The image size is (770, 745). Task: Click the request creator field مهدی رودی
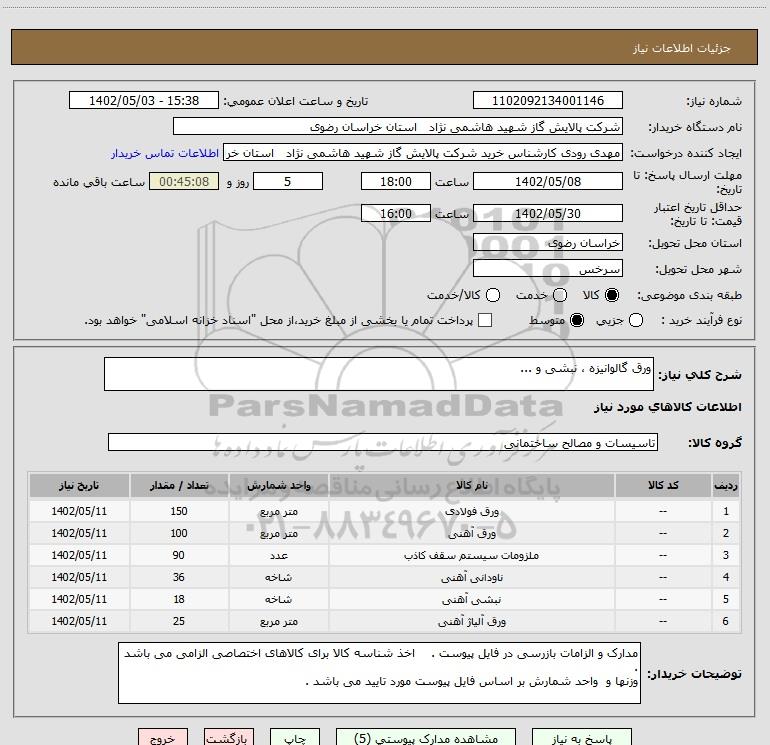tap(423, 153)
